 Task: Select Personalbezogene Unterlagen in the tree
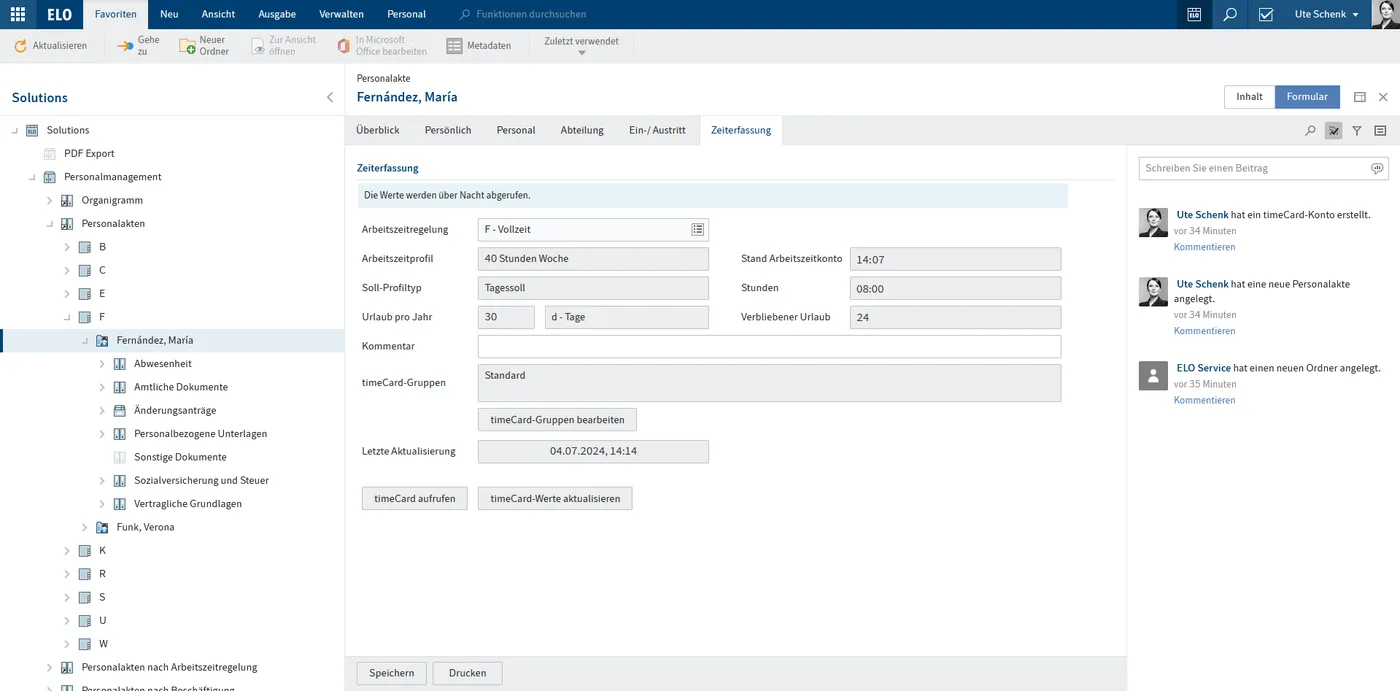[200, 434]
